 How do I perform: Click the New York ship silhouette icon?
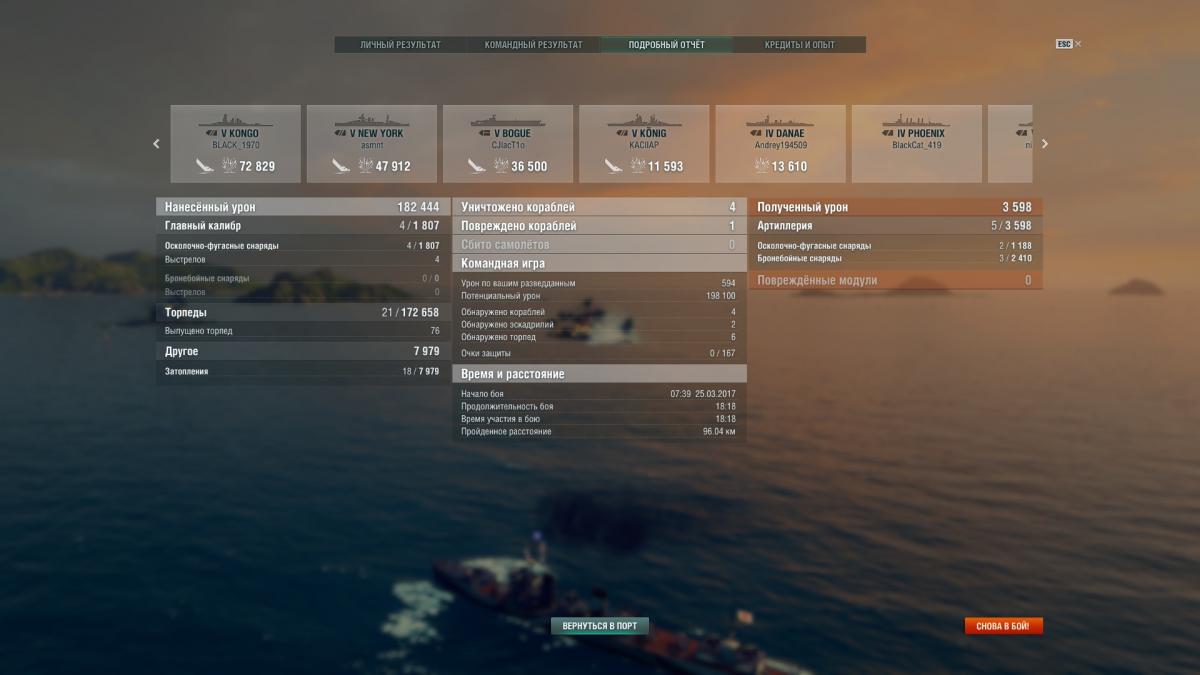pos(371,120)
